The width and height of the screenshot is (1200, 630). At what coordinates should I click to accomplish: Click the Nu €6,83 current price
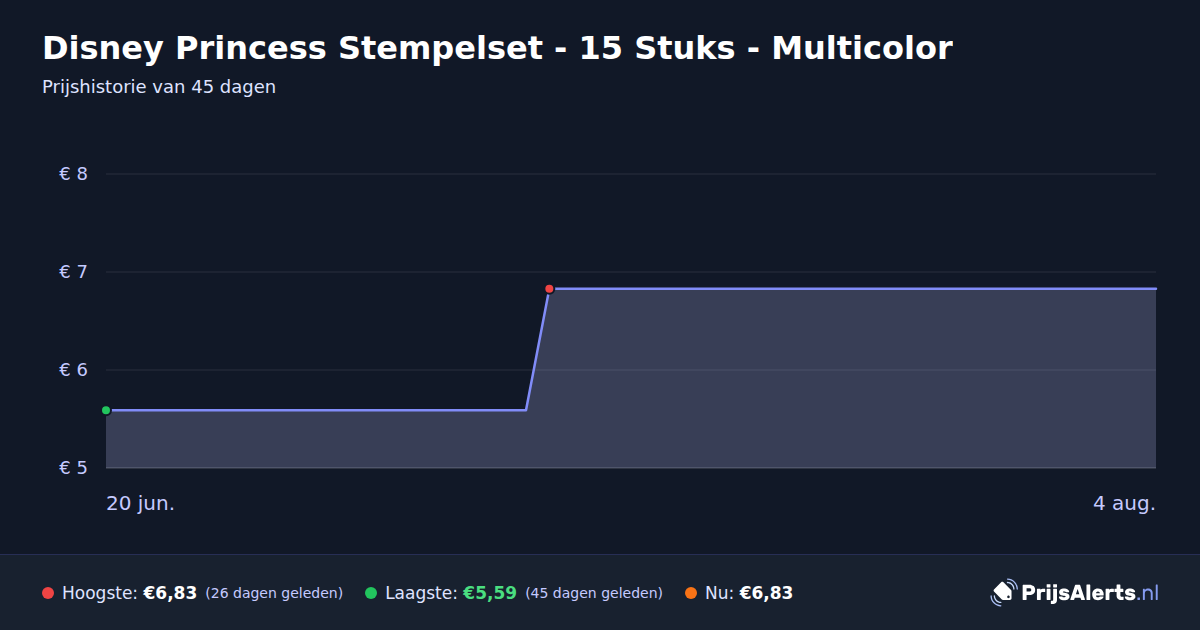pyautogui.click(x=766, y=593)
